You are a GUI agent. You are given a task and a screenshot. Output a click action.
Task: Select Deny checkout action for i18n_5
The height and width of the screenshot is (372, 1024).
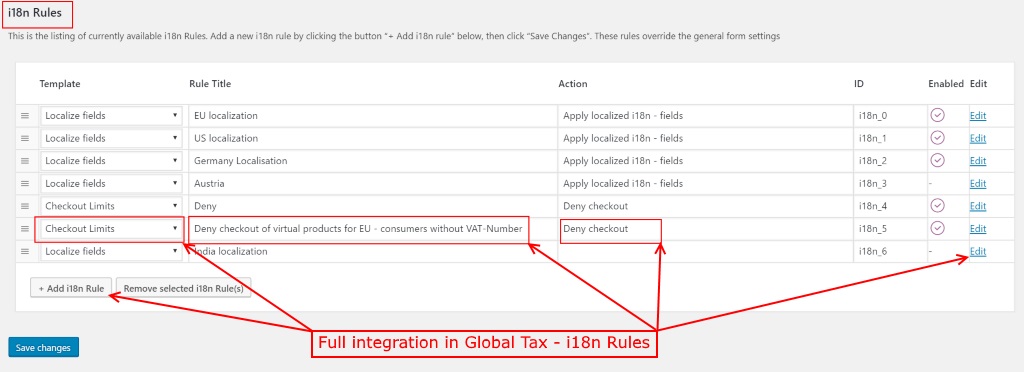(x=705, y=228)
